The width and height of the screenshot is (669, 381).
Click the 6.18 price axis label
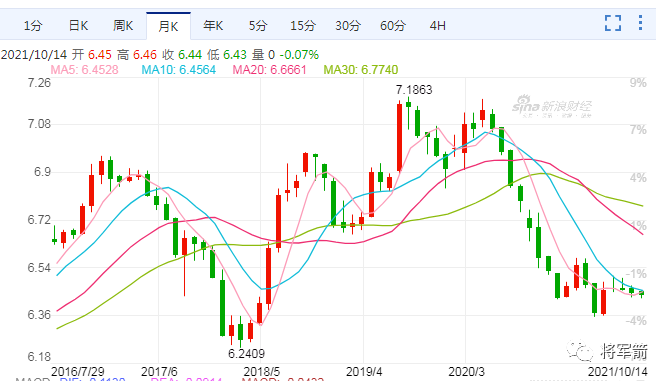[39, 356]
